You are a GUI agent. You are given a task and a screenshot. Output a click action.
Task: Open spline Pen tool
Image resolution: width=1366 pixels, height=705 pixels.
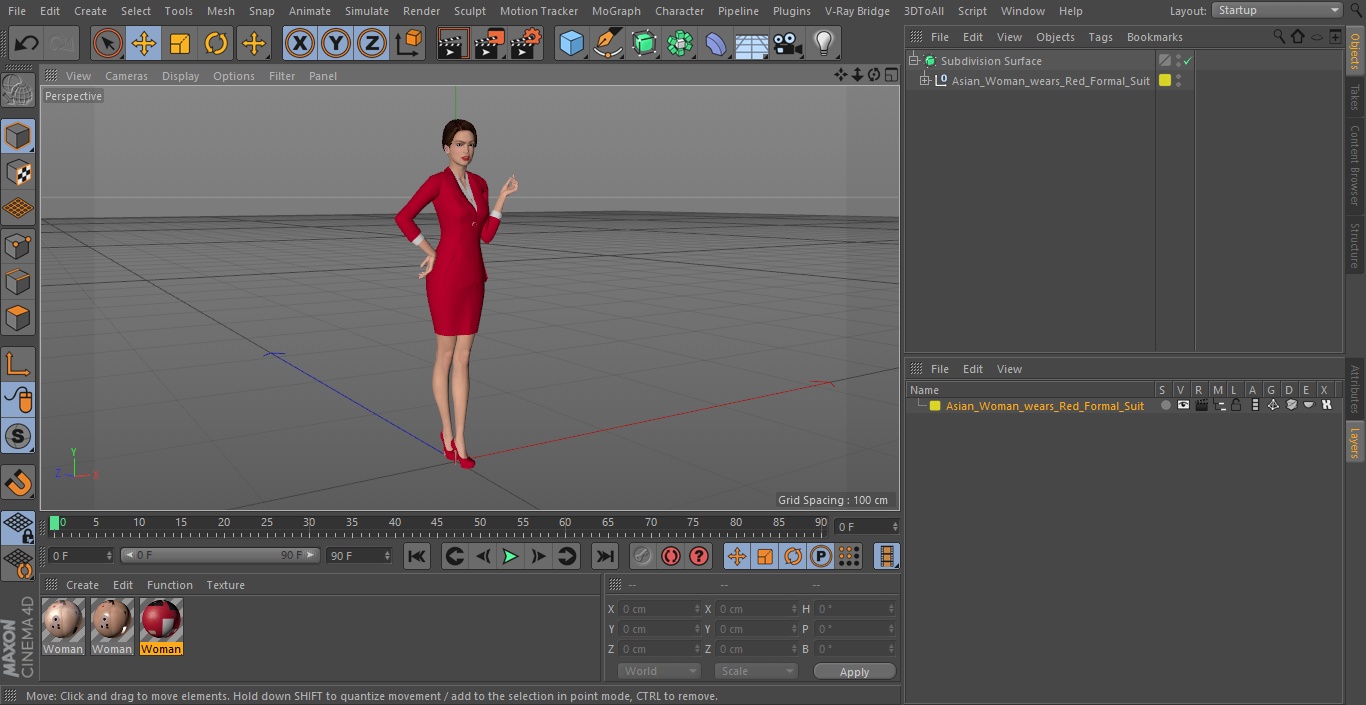tap(608, 44)
